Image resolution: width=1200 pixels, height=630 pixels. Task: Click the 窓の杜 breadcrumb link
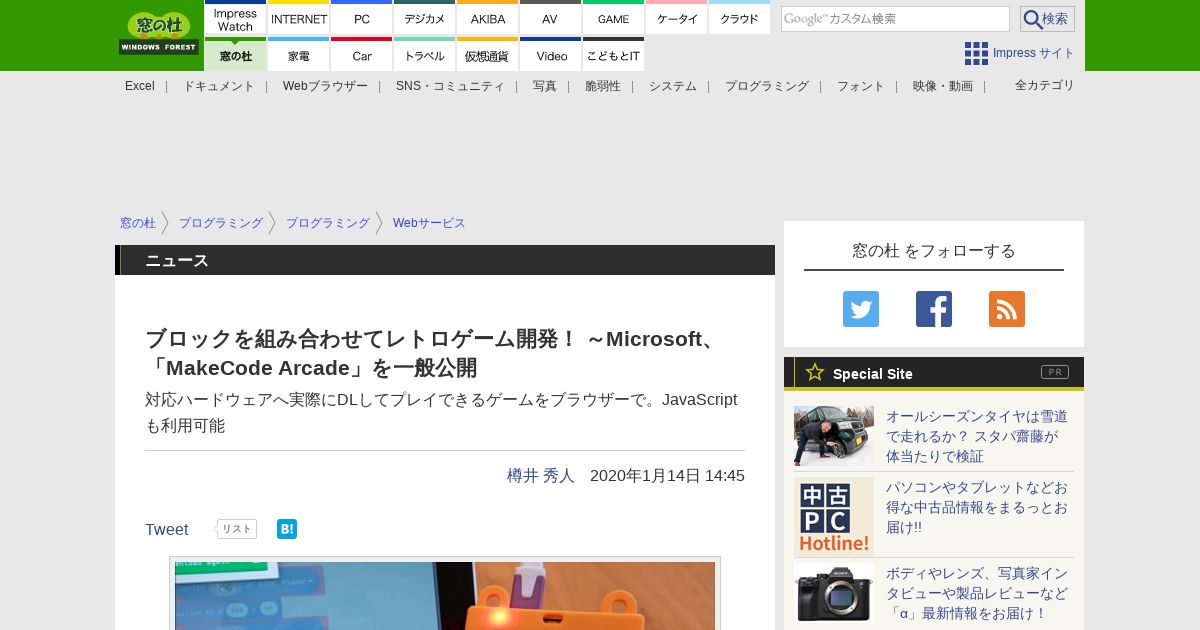138,223
